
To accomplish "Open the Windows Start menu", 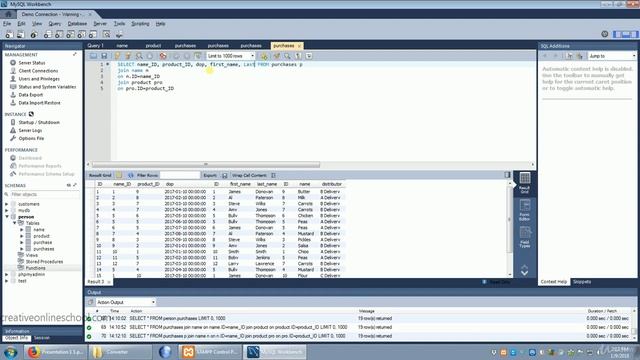I will (11, 352).
